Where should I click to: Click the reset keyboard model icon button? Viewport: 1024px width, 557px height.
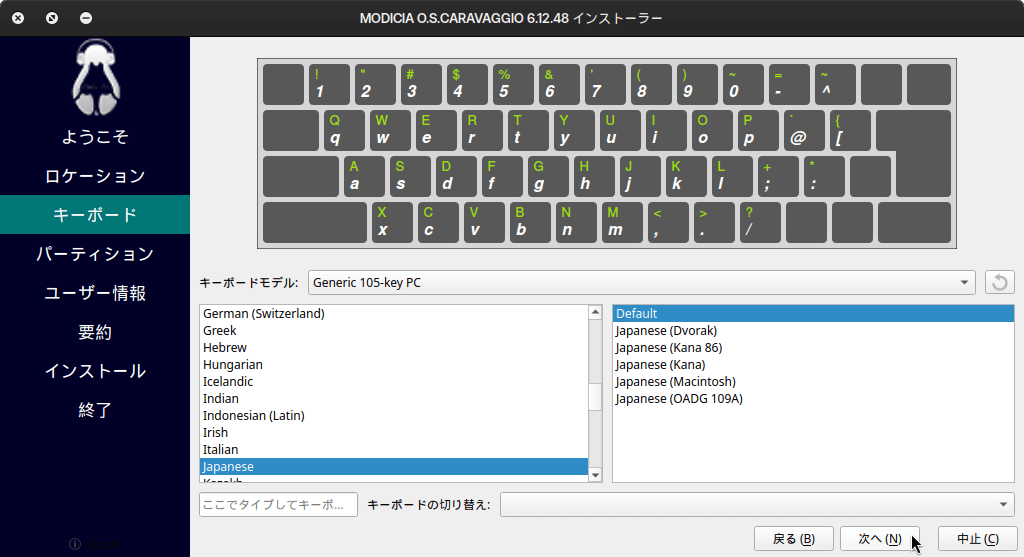coord(999,282)
